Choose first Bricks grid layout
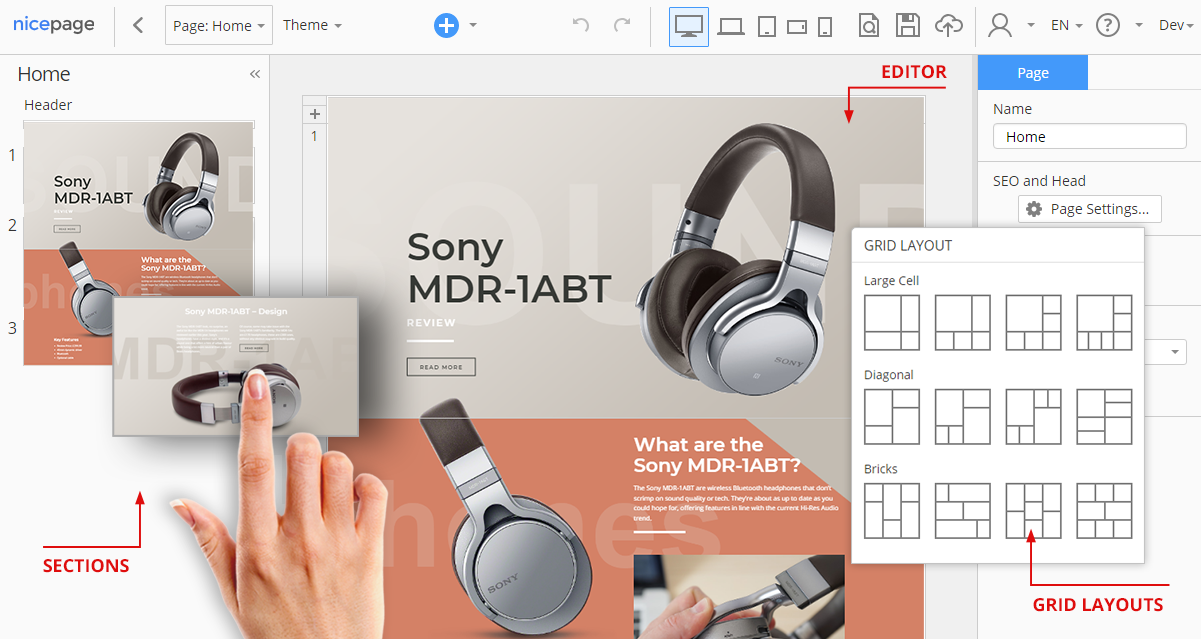Screen dimensions: 1201x639 [x=892, y=511]
